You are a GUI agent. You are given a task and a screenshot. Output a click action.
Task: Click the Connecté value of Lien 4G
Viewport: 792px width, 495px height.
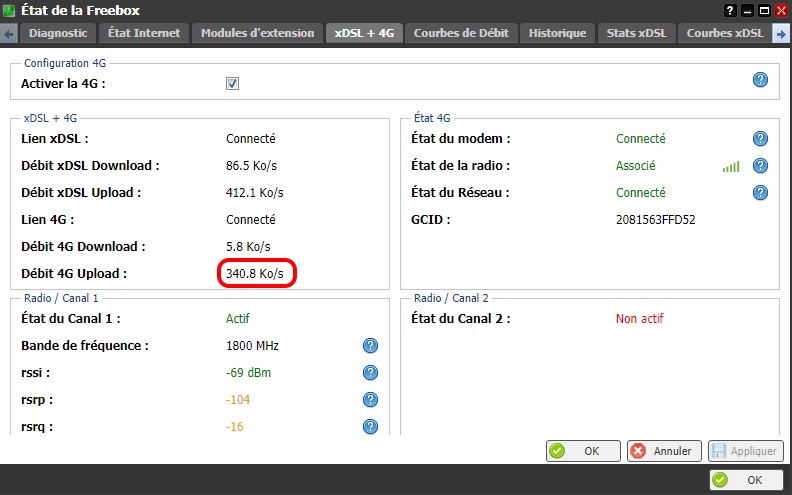(x=251, y=220)
